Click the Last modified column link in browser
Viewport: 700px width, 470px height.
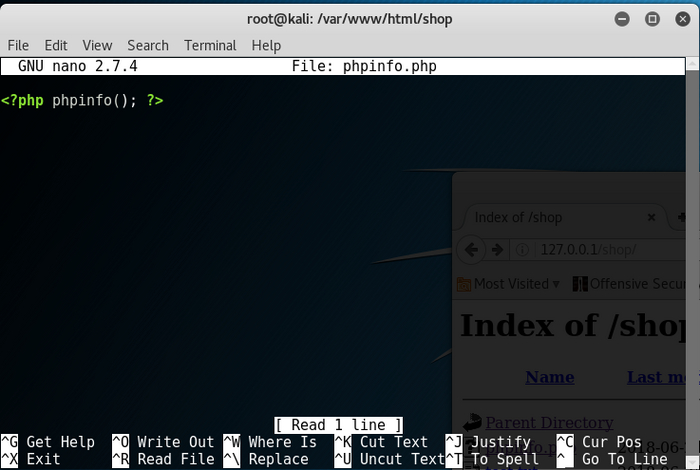[656, 378]
